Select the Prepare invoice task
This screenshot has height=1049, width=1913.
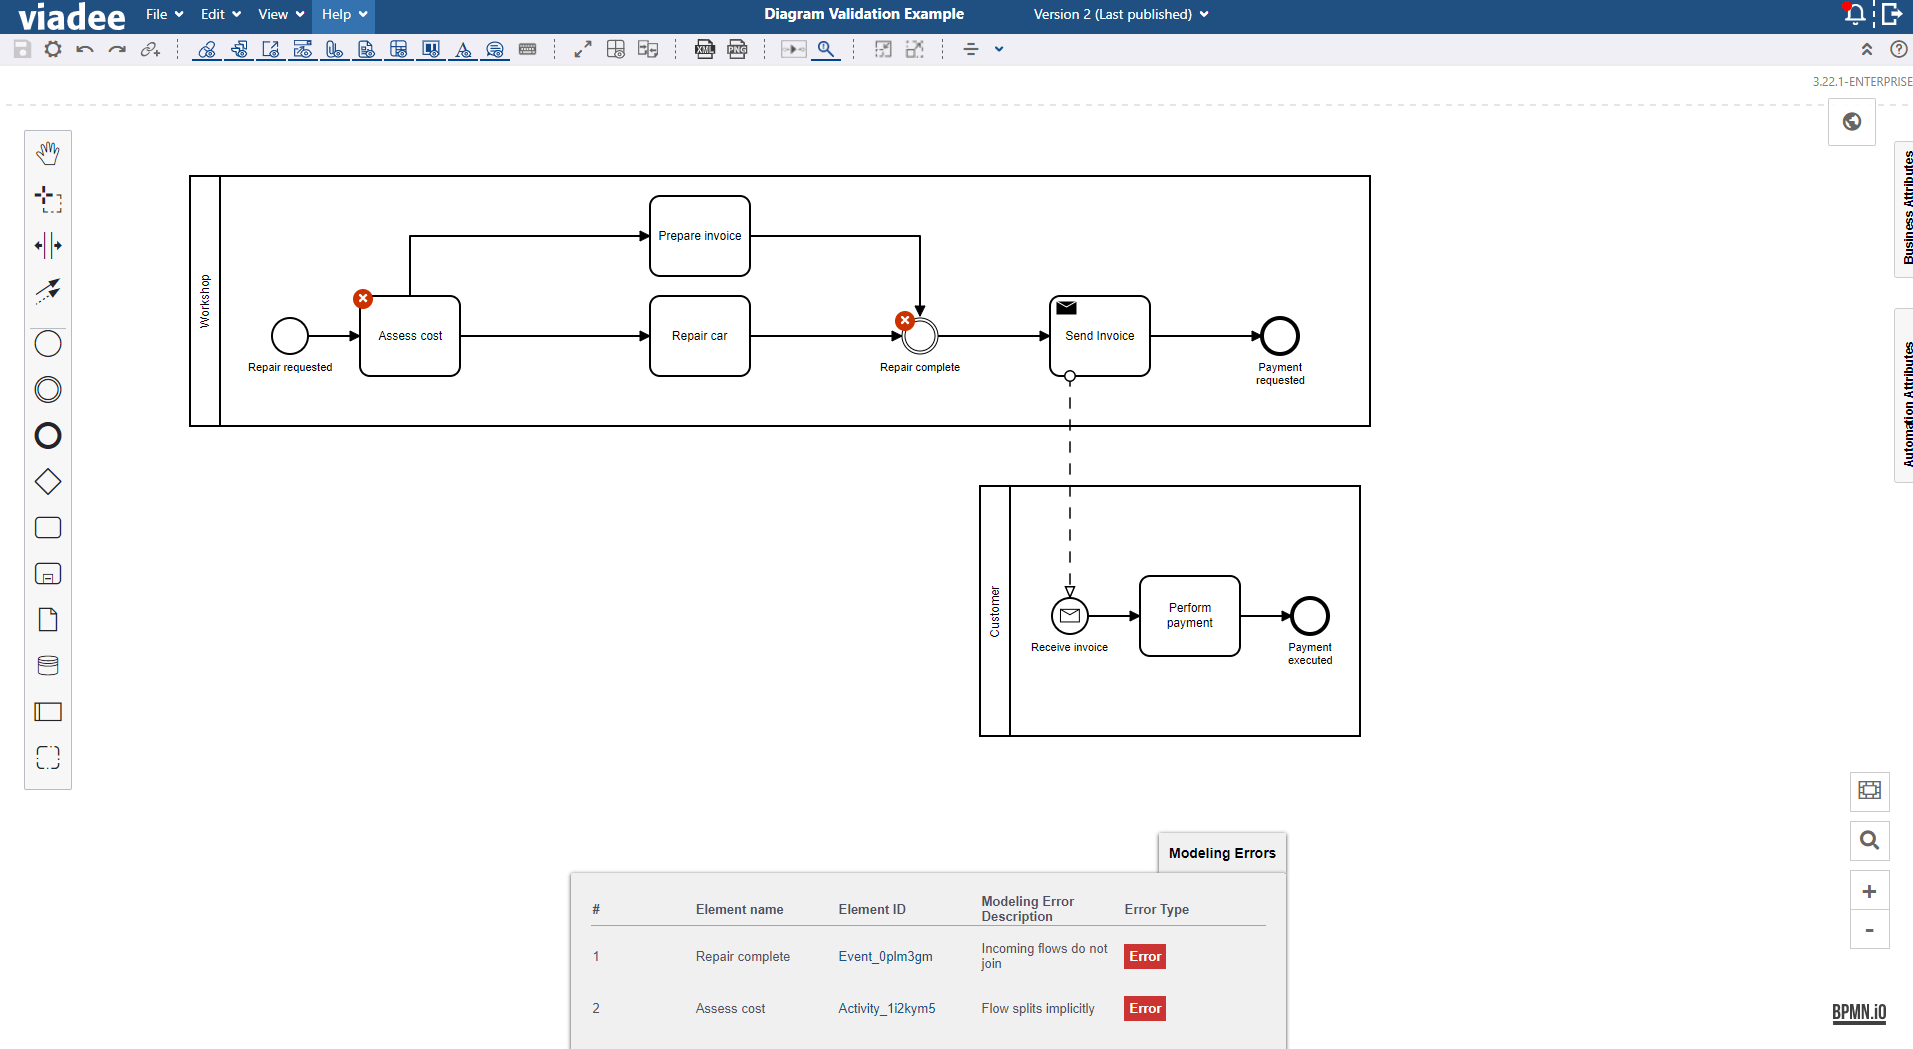click(x=700, y=236)
